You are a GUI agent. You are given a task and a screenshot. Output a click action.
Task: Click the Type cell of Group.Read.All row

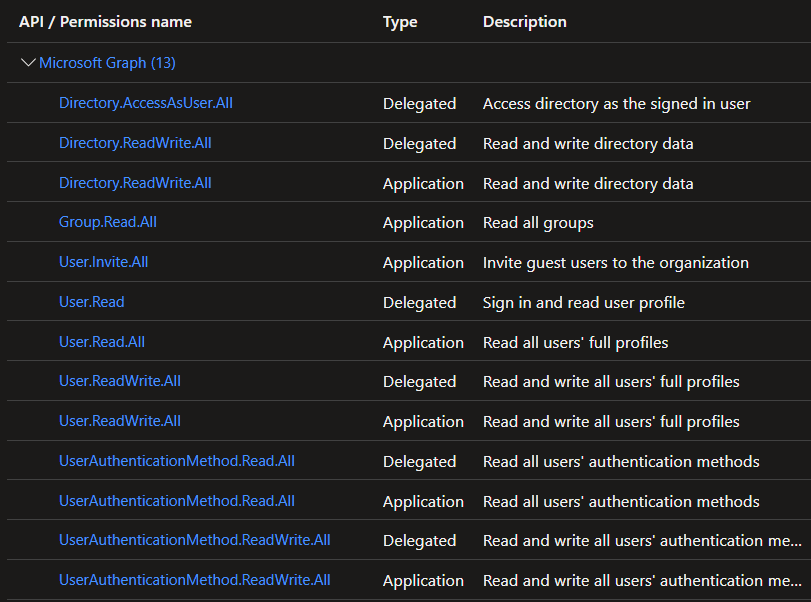click(423, 222)
